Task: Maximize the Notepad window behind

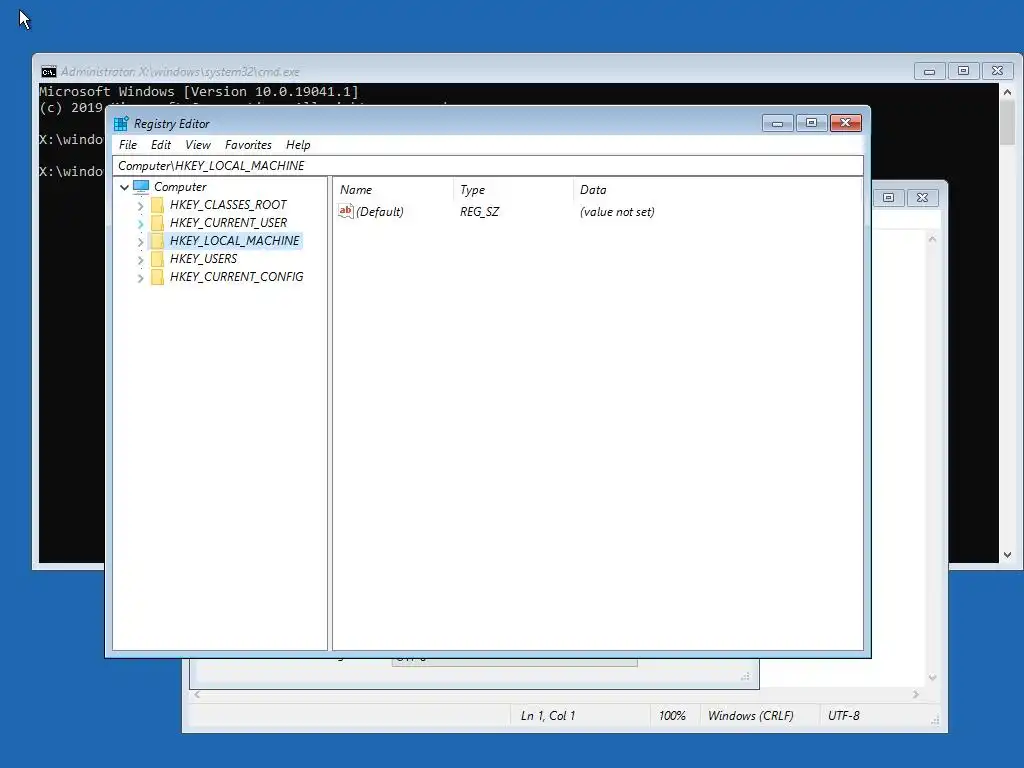Action: pyautogui.click(x=888, y=197)
